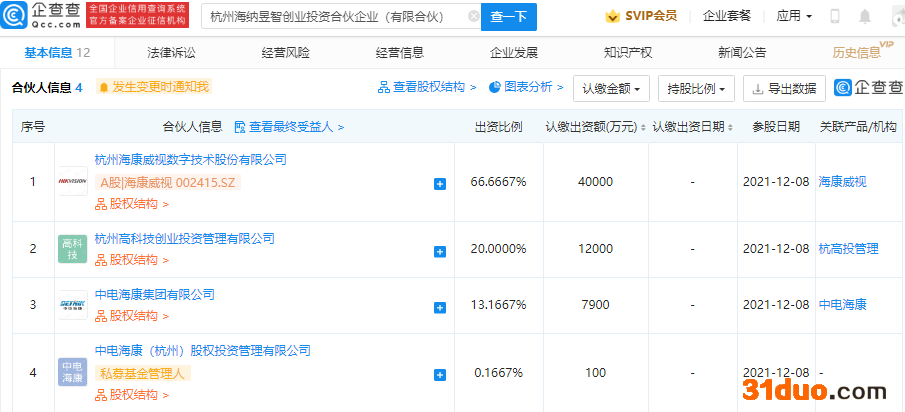
Task: Click the Hikvision company logo thumbnail
Action: pyautogui.click(x=73, y=181)
